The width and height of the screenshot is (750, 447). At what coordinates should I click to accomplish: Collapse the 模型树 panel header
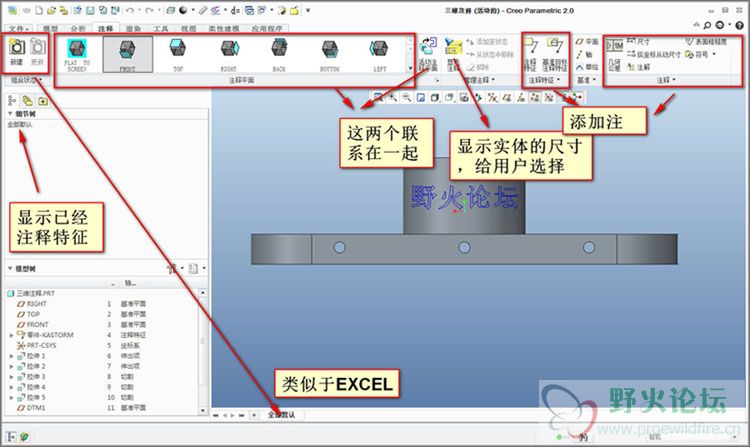coord(10,269)
